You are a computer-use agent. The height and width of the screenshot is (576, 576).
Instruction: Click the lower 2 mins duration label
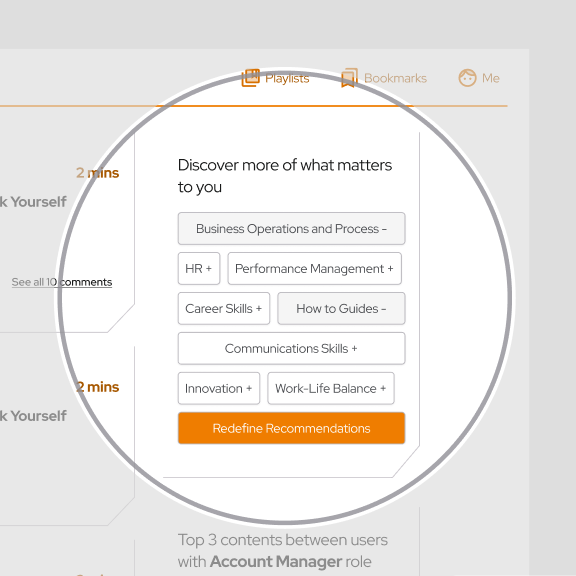click(97, 387)
